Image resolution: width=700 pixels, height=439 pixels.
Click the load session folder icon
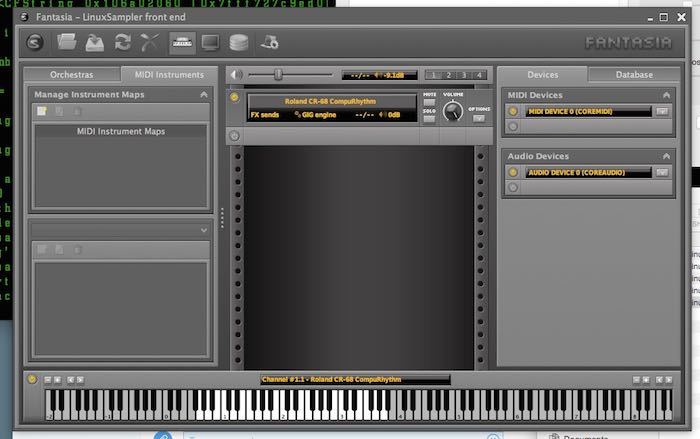(x=67, y=42)
